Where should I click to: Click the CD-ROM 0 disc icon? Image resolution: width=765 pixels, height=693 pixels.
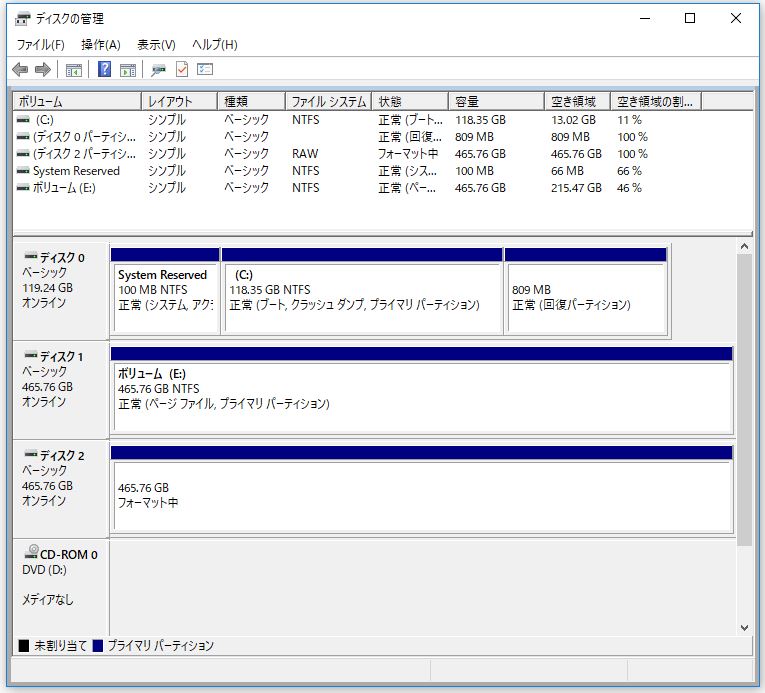coord(32,552)
